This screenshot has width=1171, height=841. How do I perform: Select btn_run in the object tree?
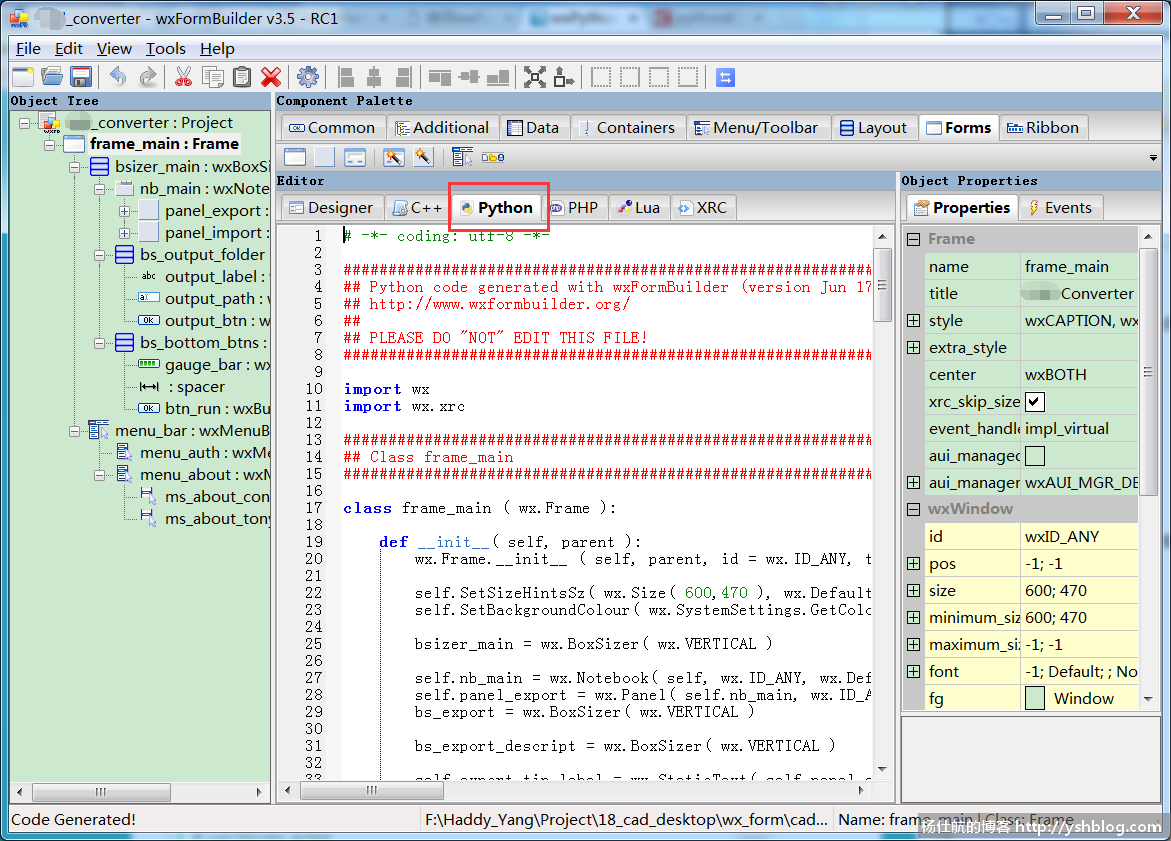coord(205,409)
